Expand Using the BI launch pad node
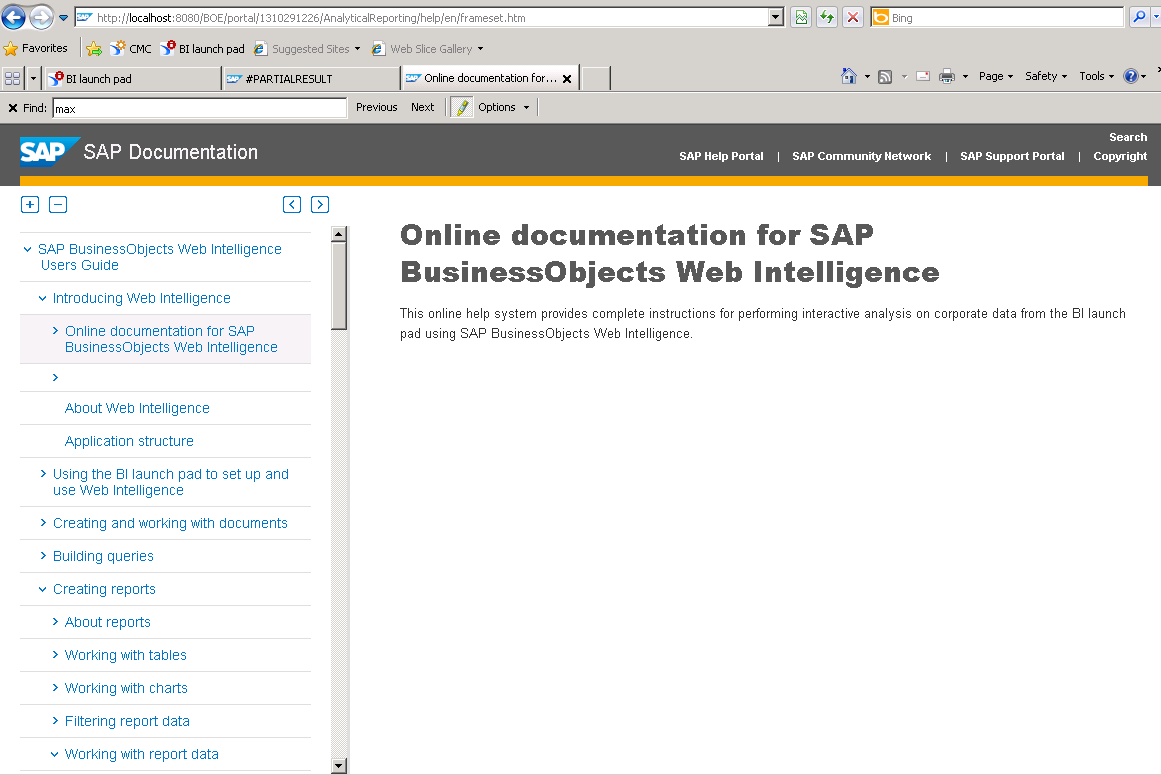The image size is (1161, 775). pos(43,474)
